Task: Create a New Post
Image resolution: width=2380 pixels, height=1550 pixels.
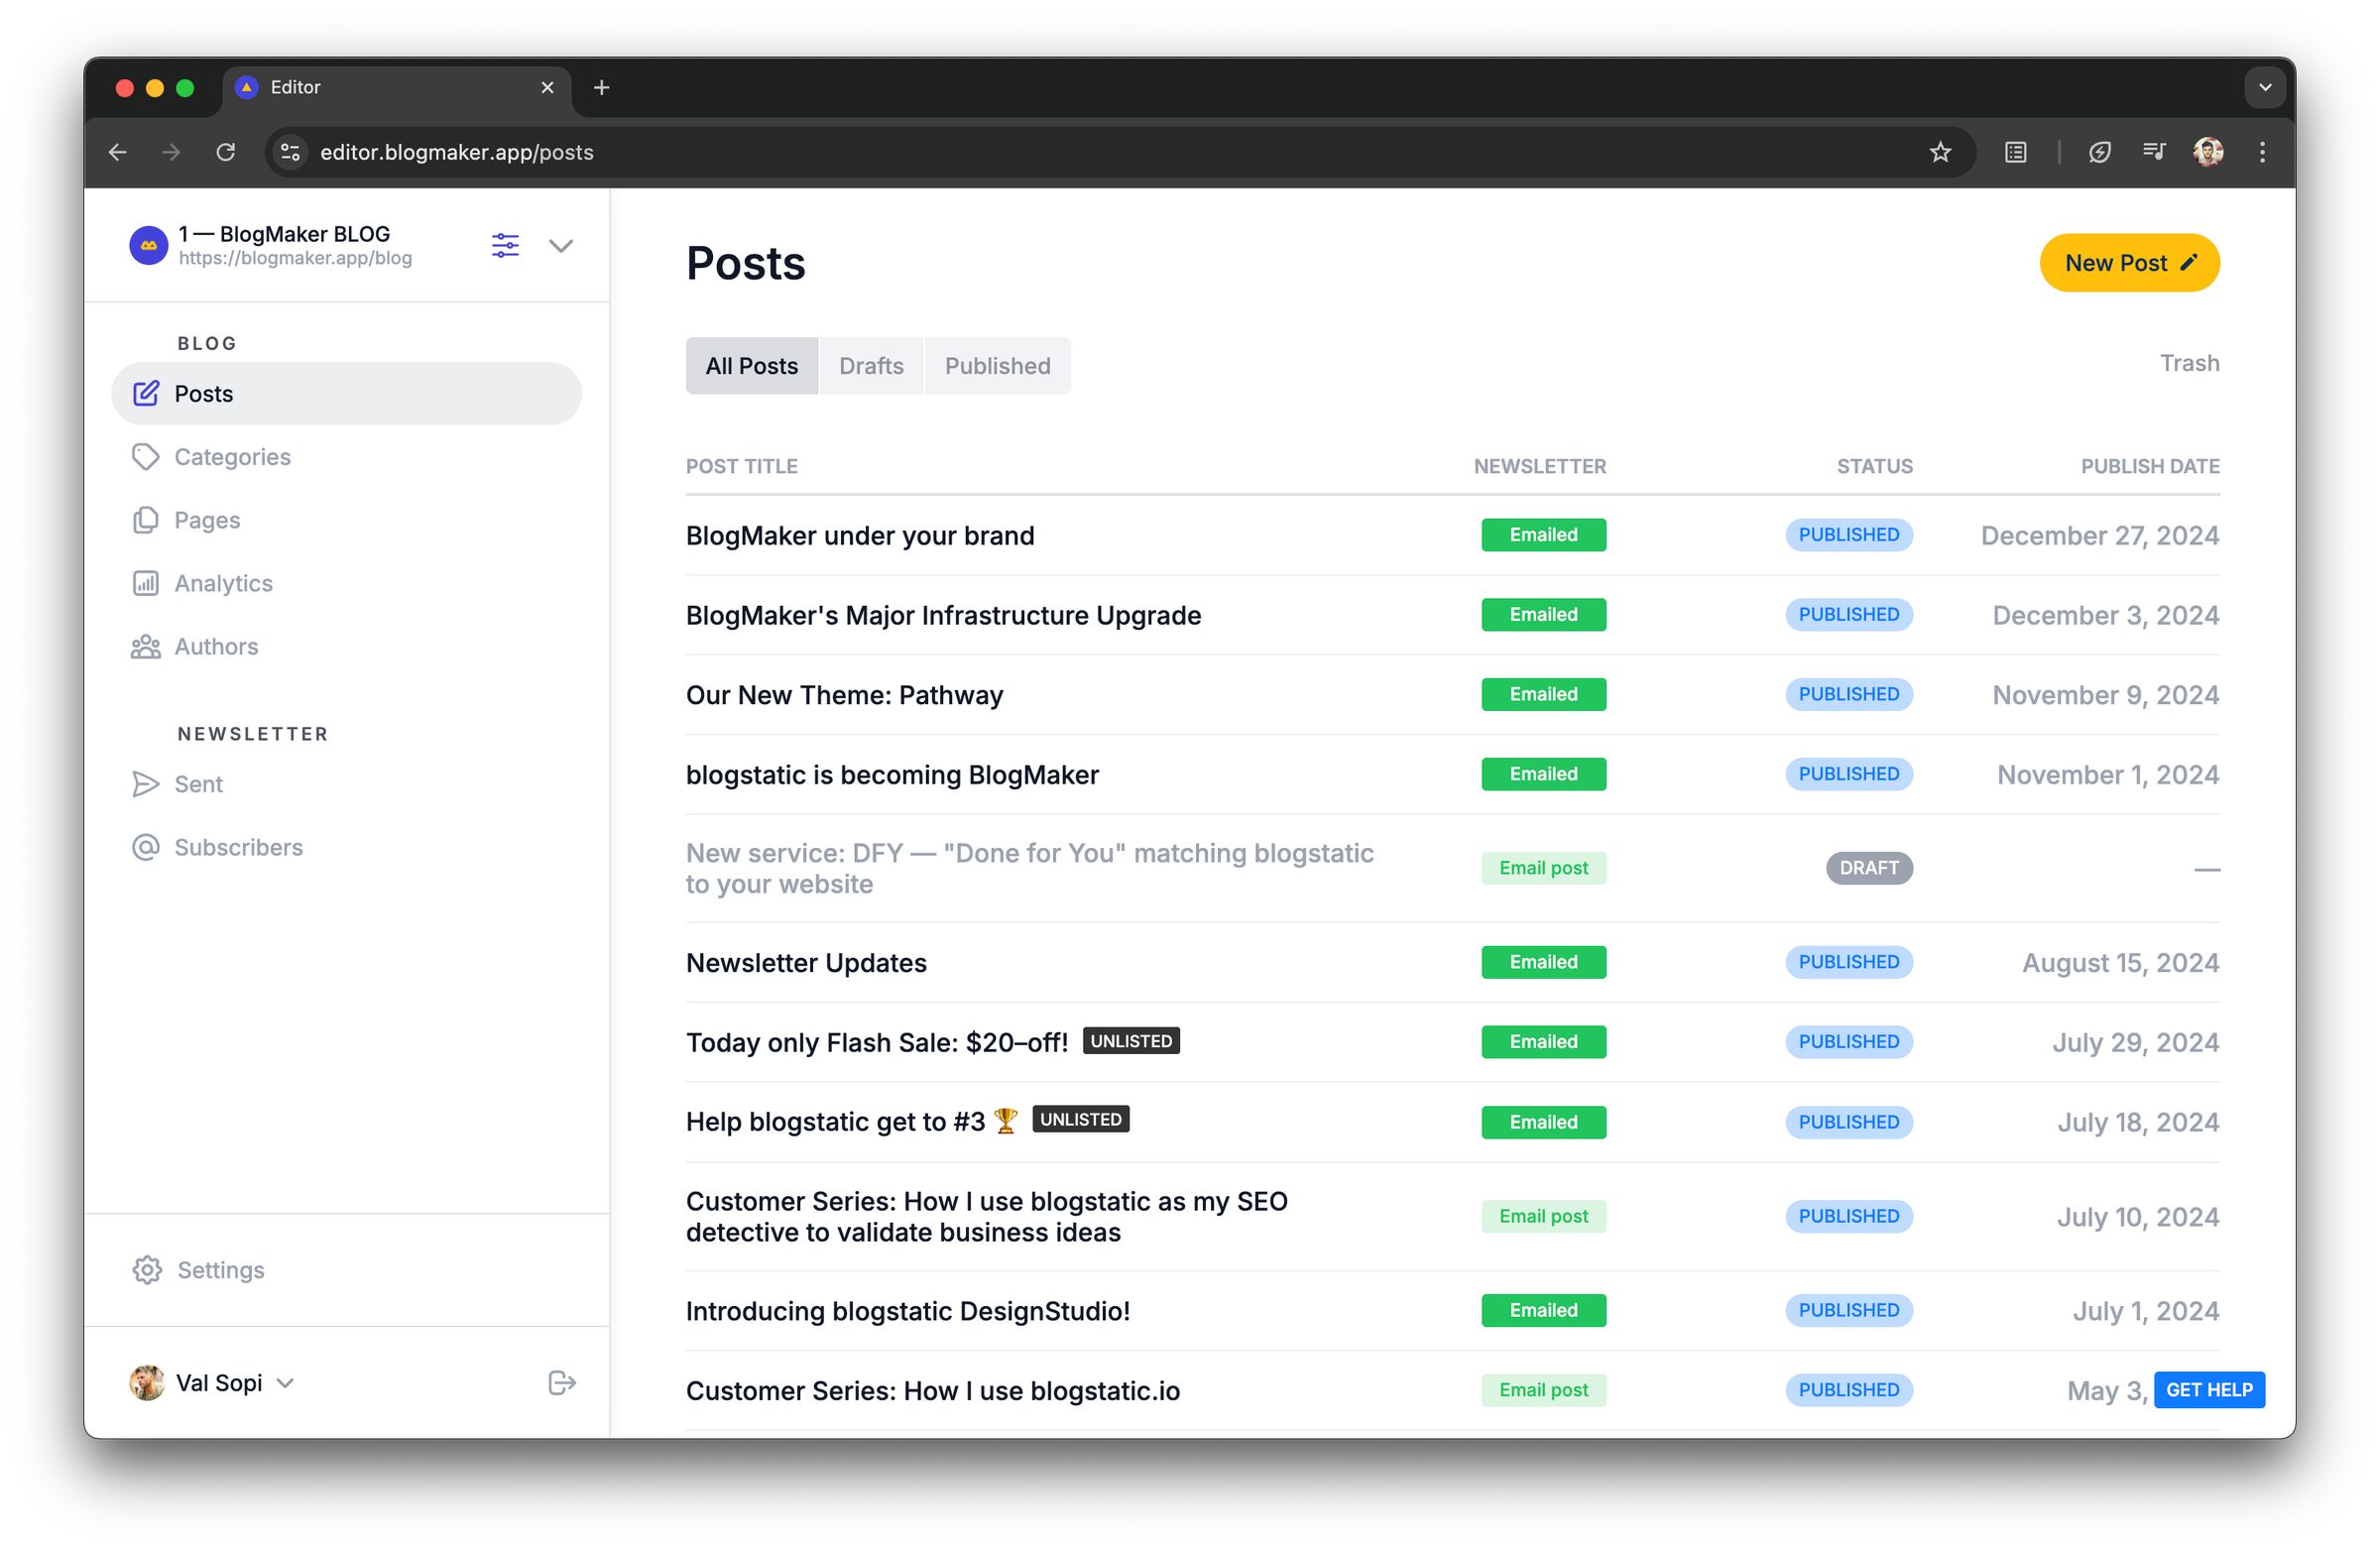Action: (2129, 262)
